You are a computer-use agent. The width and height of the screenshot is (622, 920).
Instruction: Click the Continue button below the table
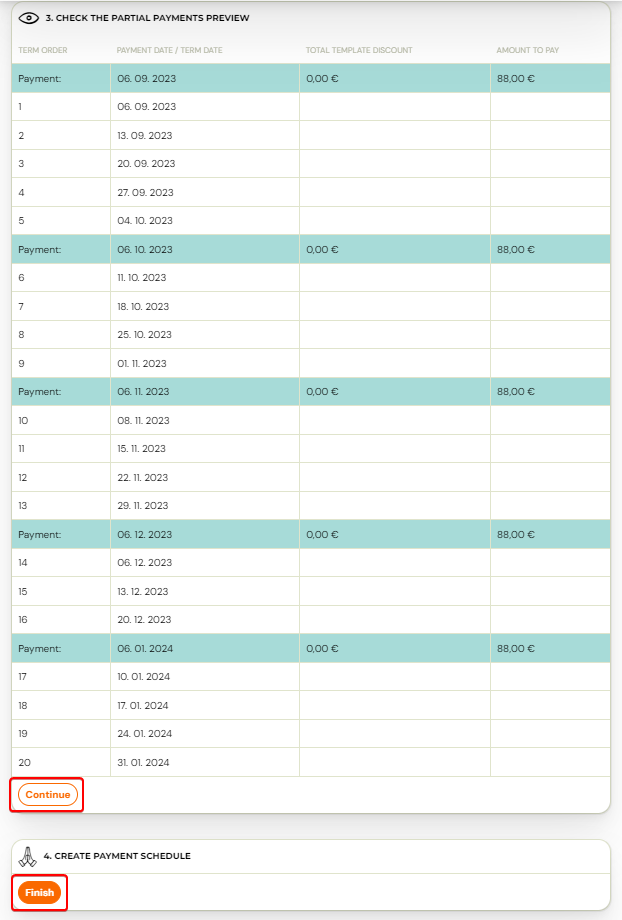[x=48, y=794]
